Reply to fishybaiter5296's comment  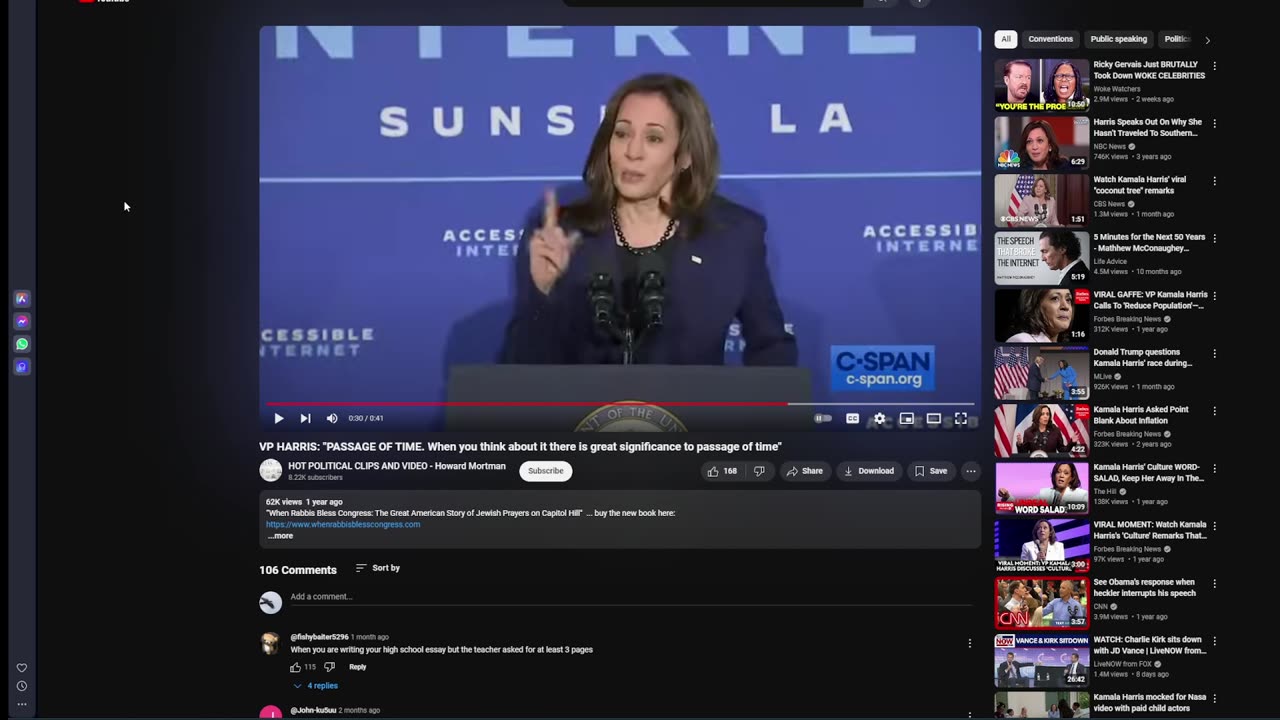(x=357, y=667)
